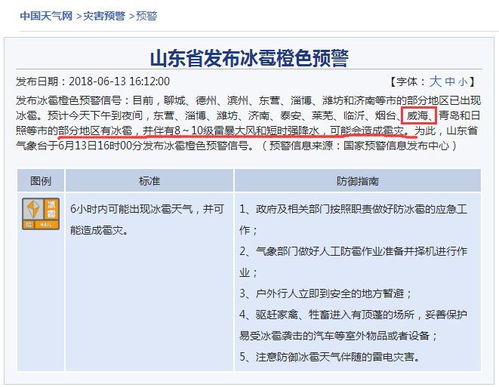Set font size to 小
This screenshot has width=499, height=387.
[463, 82]
